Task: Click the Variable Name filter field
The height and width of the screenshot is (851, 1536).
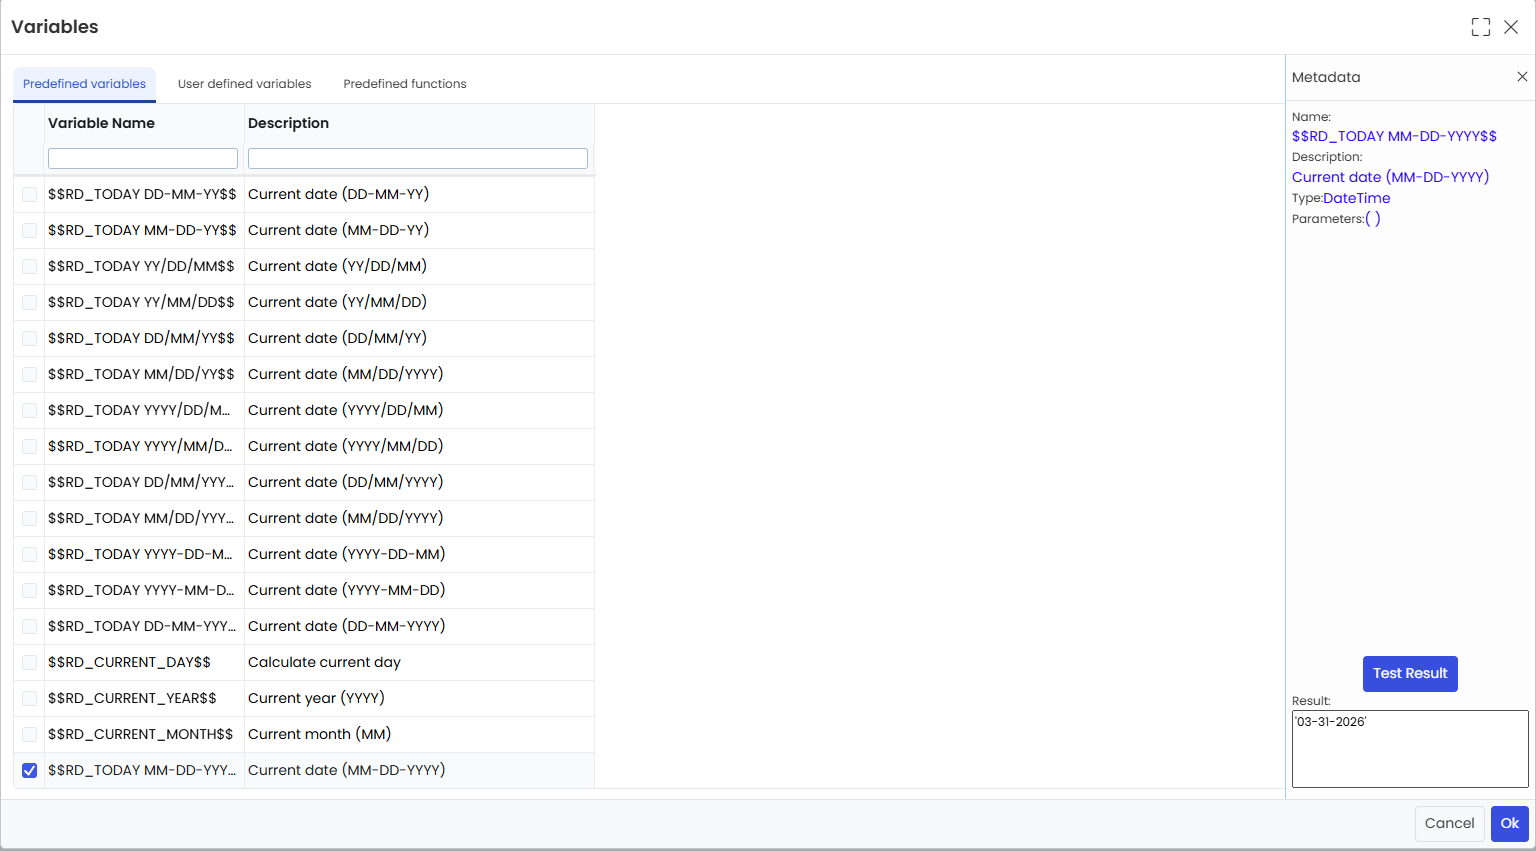Action: click(x=143, y=158)
